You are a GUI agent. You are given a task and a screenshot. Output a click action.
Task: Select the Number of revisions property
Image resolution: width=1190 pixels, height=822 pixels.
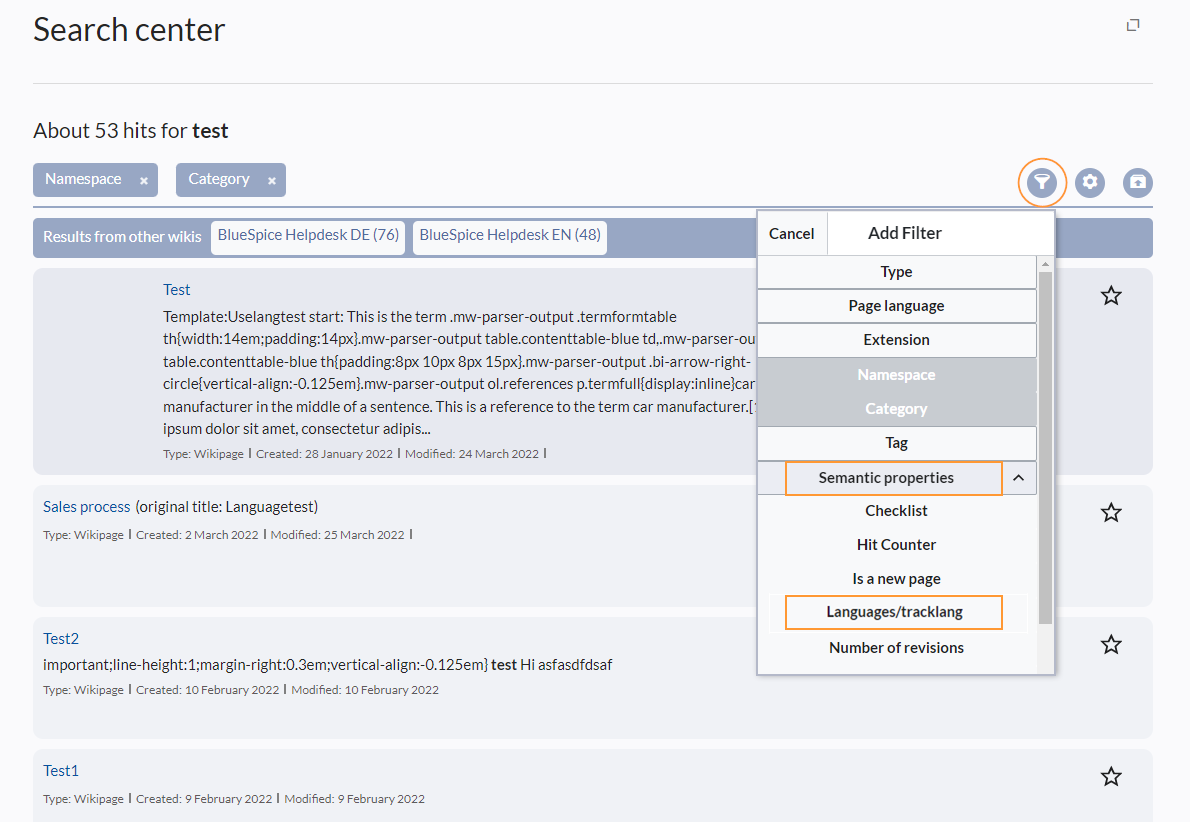click(x=896, y=648)
